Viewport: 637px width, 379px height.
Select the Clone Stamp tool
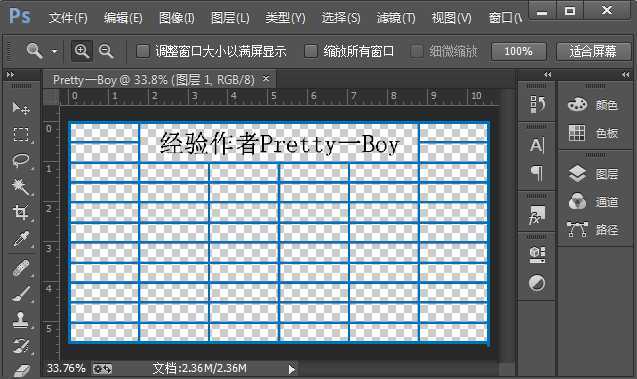click(21, 320)
